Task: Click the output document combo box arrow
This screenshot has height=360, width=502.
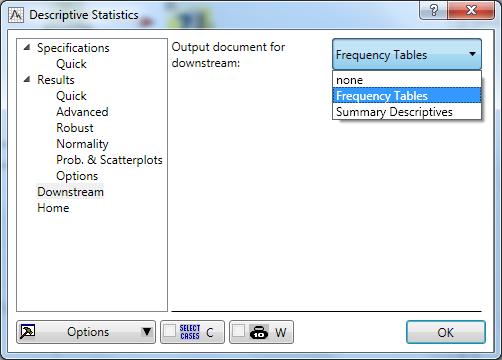Action: pyautogui.click(x=472, y=54)
